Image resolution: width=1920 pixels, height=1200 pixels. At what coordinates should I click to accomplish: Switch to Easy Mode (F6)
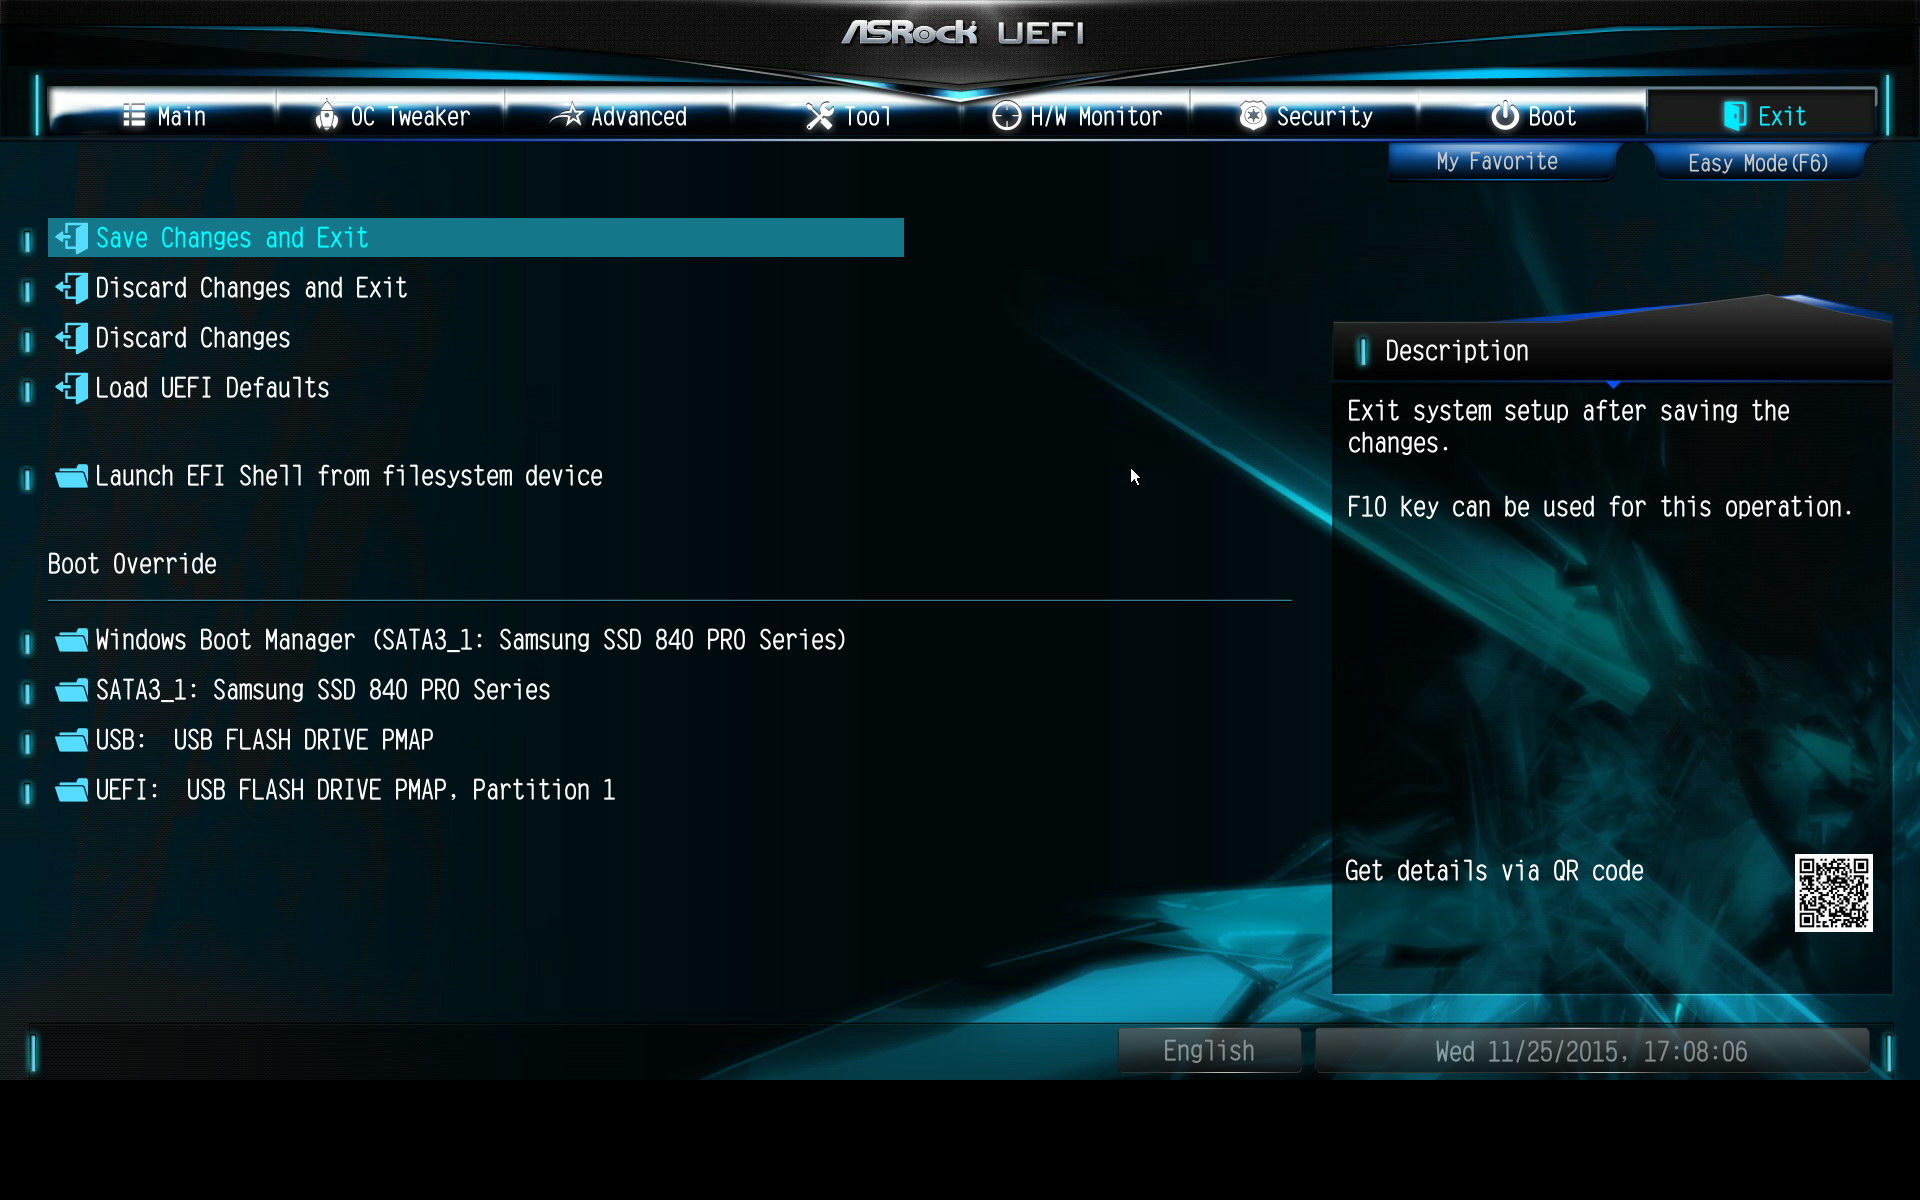coord(1758,163)
